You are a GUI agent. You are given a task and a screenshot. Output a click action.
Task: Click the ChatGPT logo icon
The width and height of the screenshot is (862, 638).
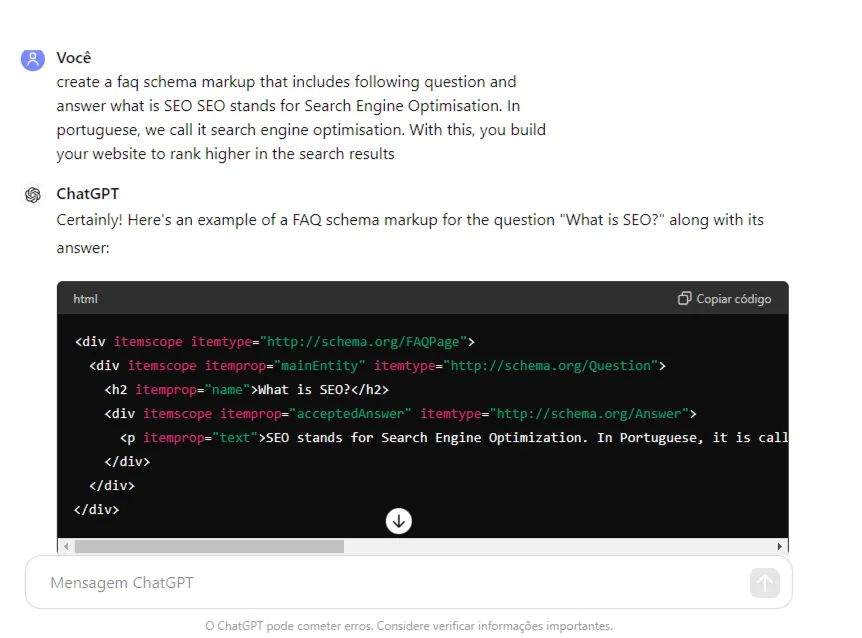click(x=33, y=195)
